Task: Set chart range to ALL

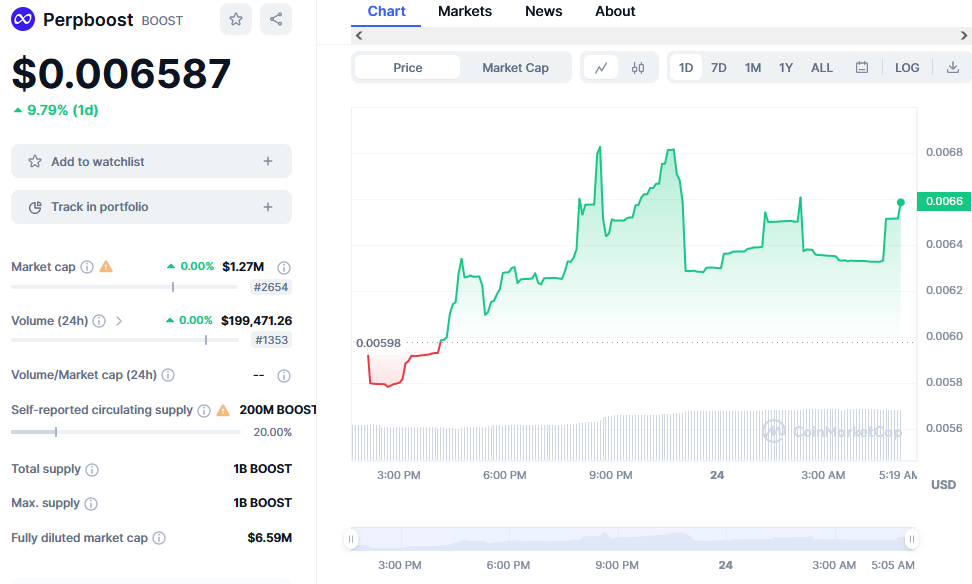Action: pos(822,68)
